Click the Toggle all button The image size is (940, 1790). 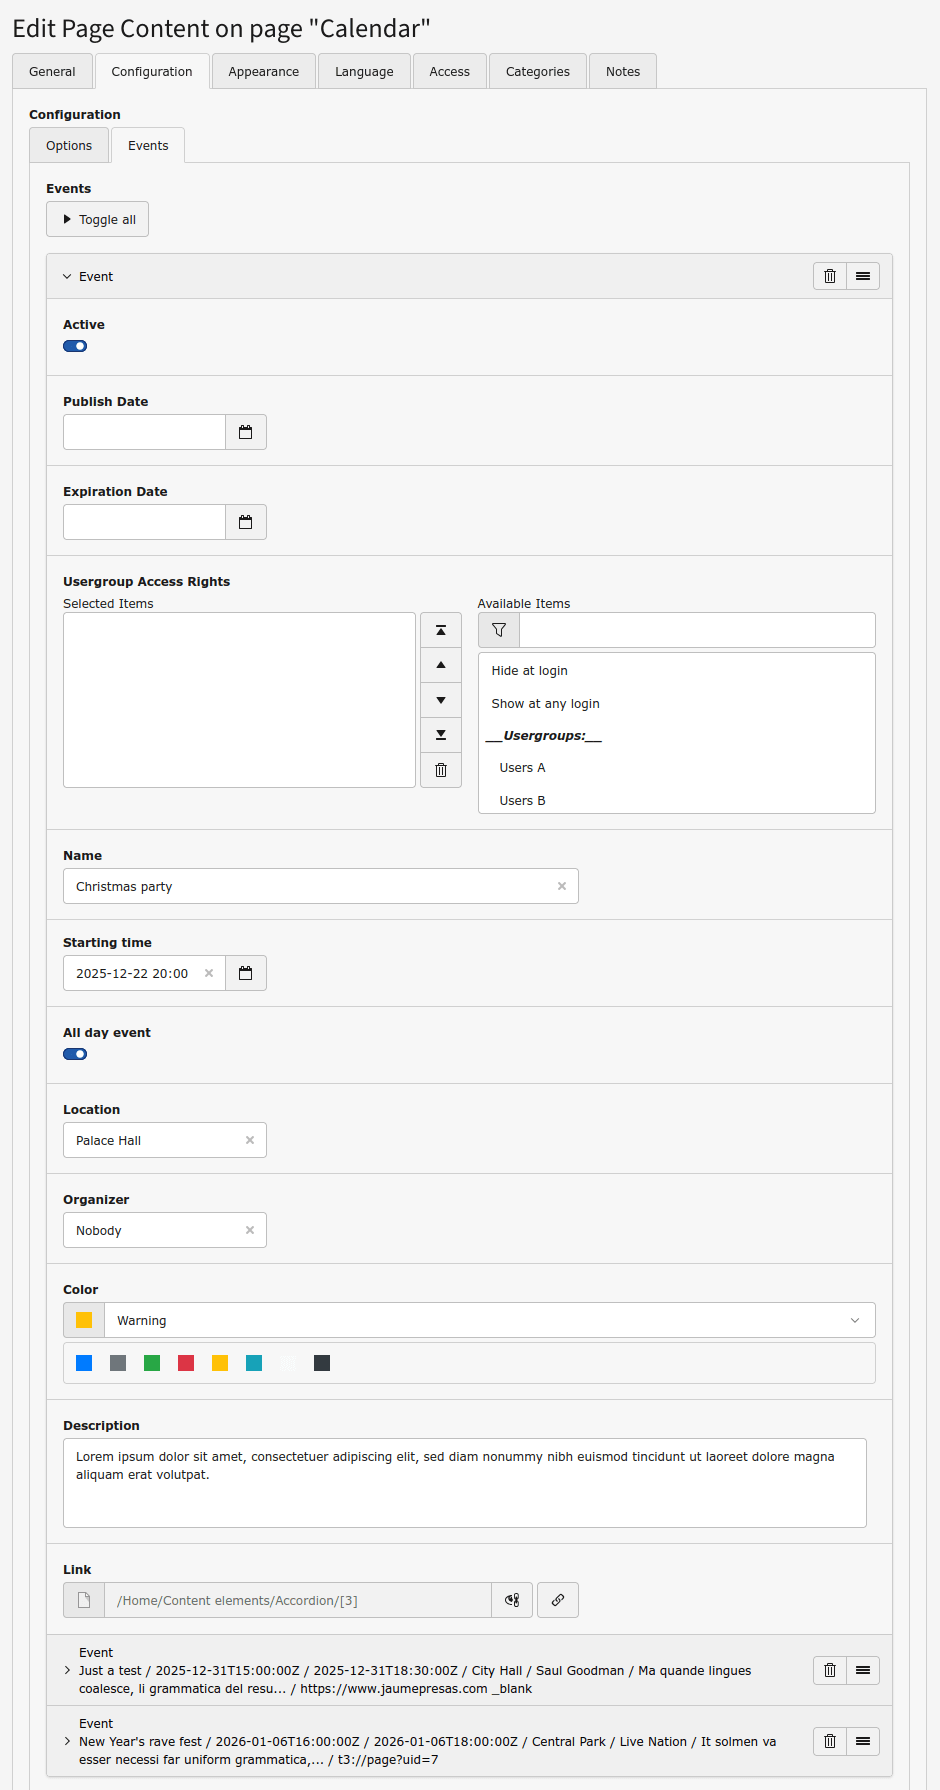98,220
